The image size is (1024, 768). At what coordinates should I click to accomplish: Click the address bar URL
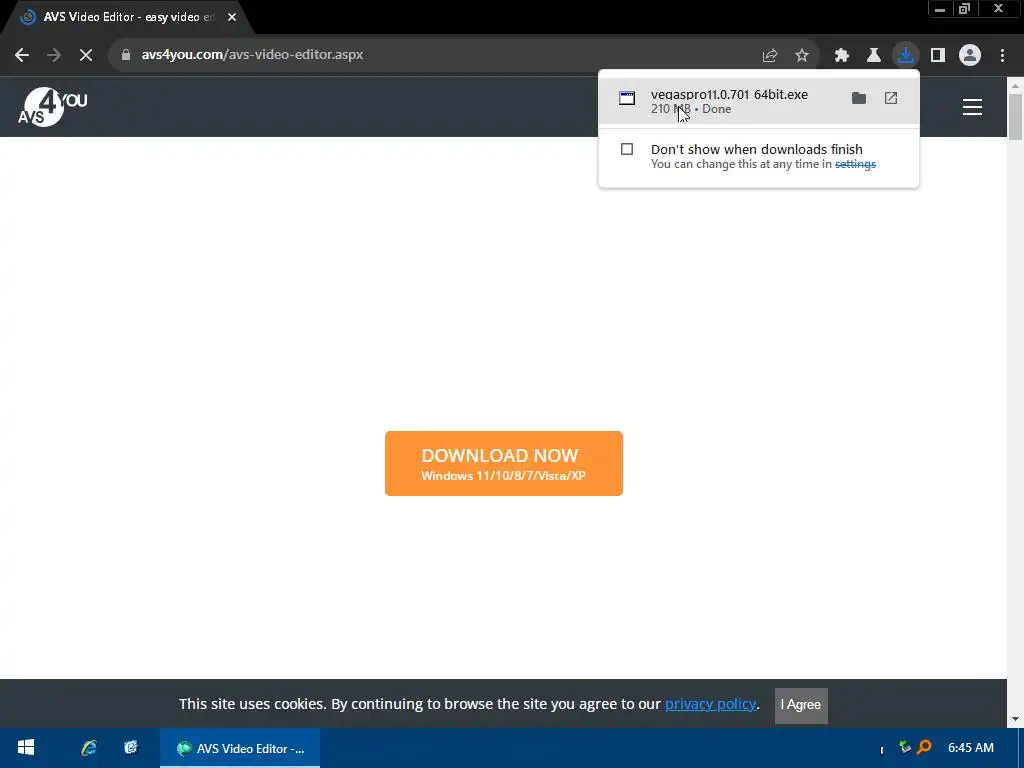pos(252,55)
